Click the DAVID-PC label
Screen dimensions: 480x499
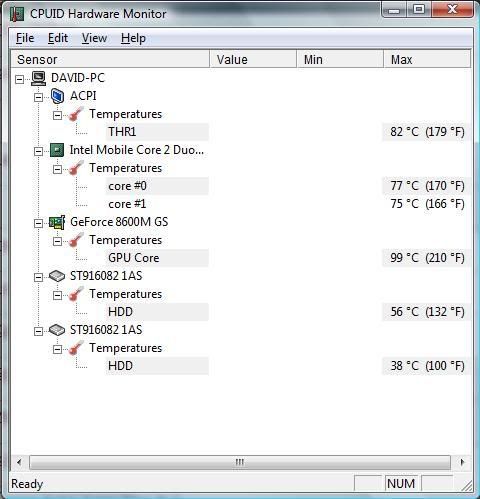pos(78,78)
